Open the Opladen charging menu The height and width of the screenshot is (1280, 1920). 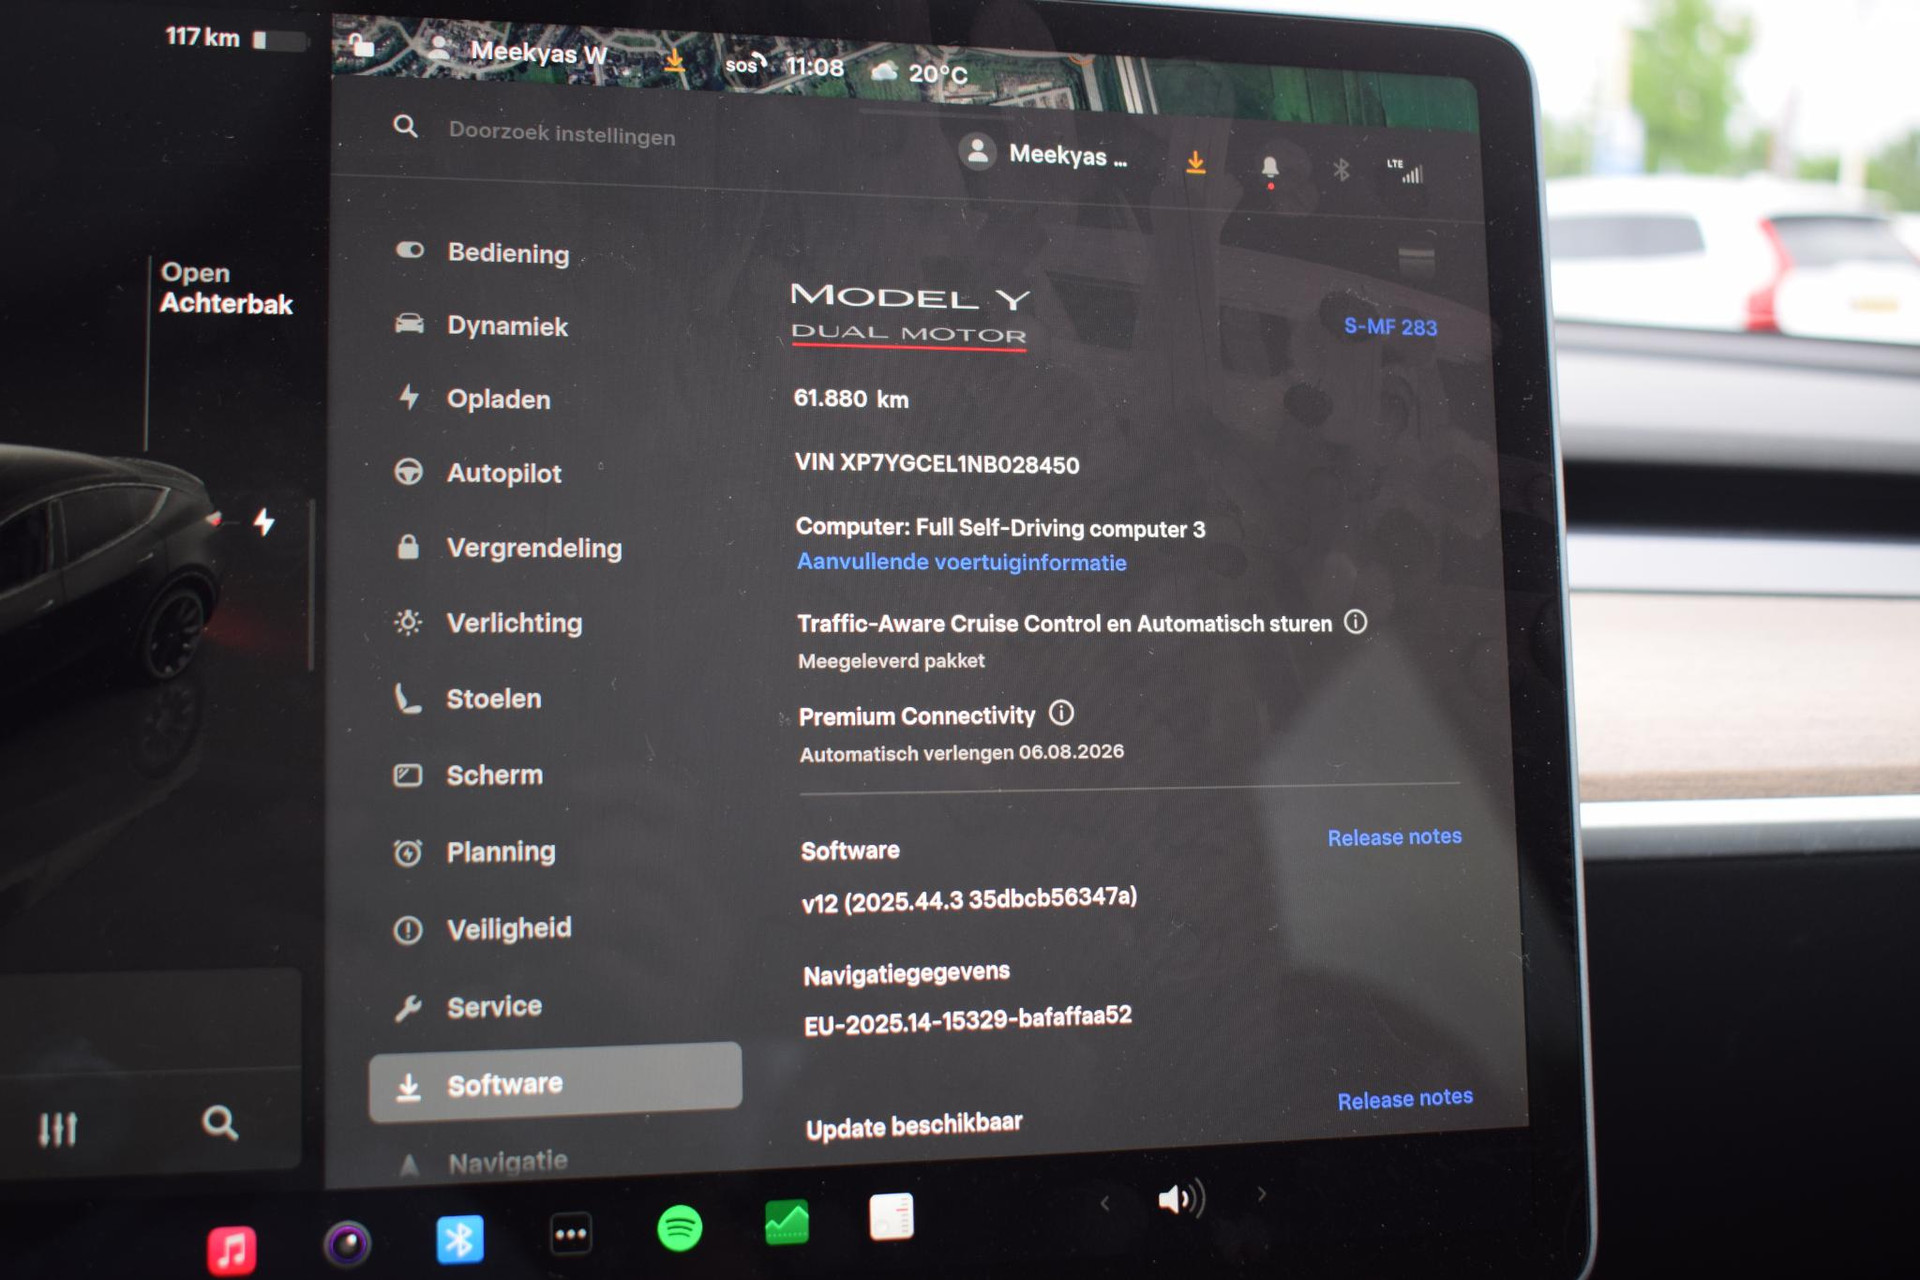tap(474, 398)
